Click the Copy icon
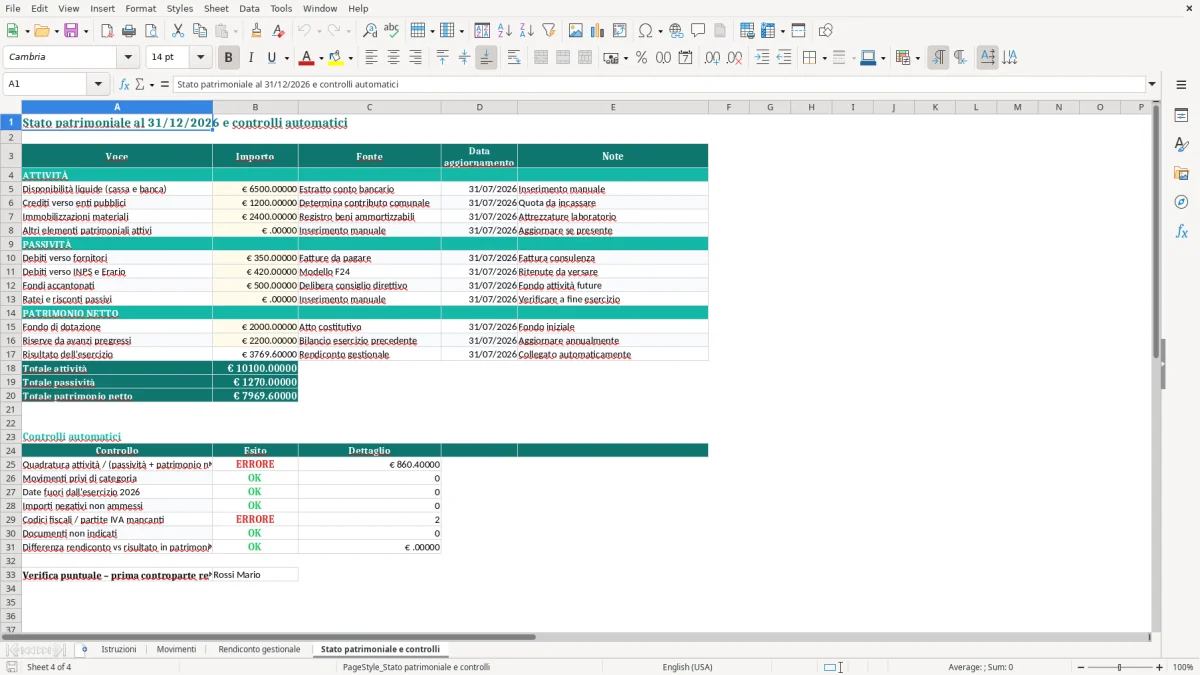The image size is (1200, 675). point(200,31)
